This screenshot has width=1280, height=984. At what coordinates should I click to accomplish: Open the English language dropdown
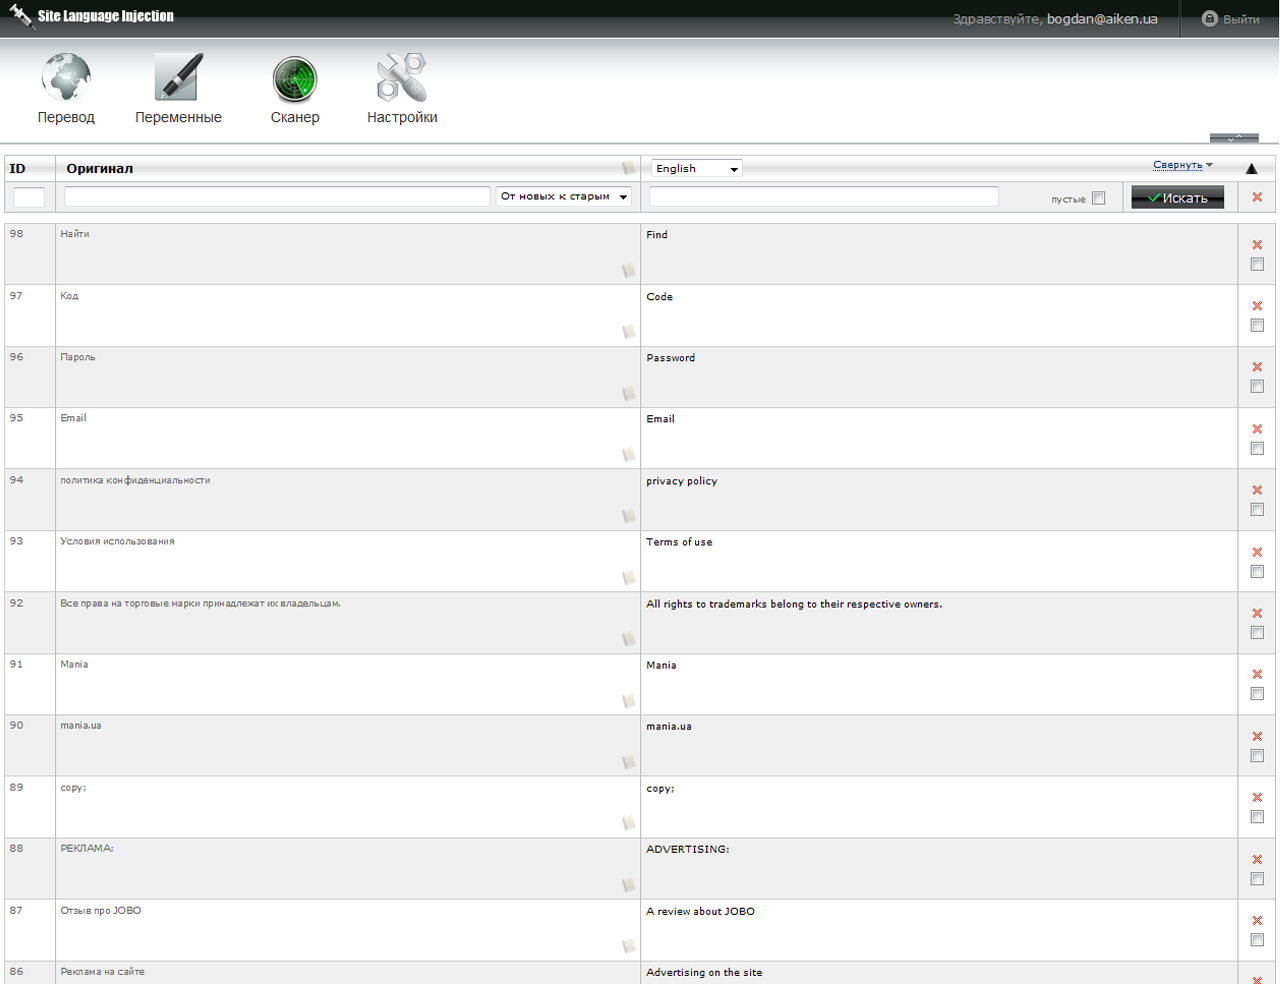pyautogui.click(x=696, y=168)
